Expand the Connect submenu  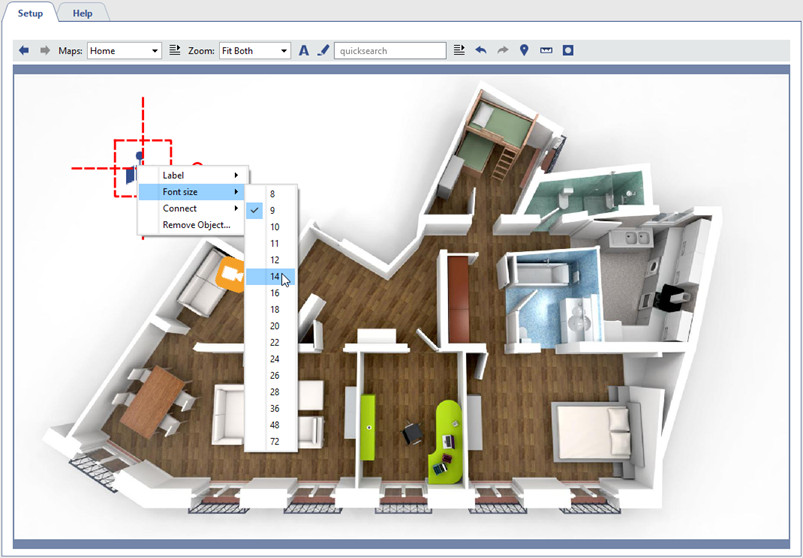tap(191, 209)
